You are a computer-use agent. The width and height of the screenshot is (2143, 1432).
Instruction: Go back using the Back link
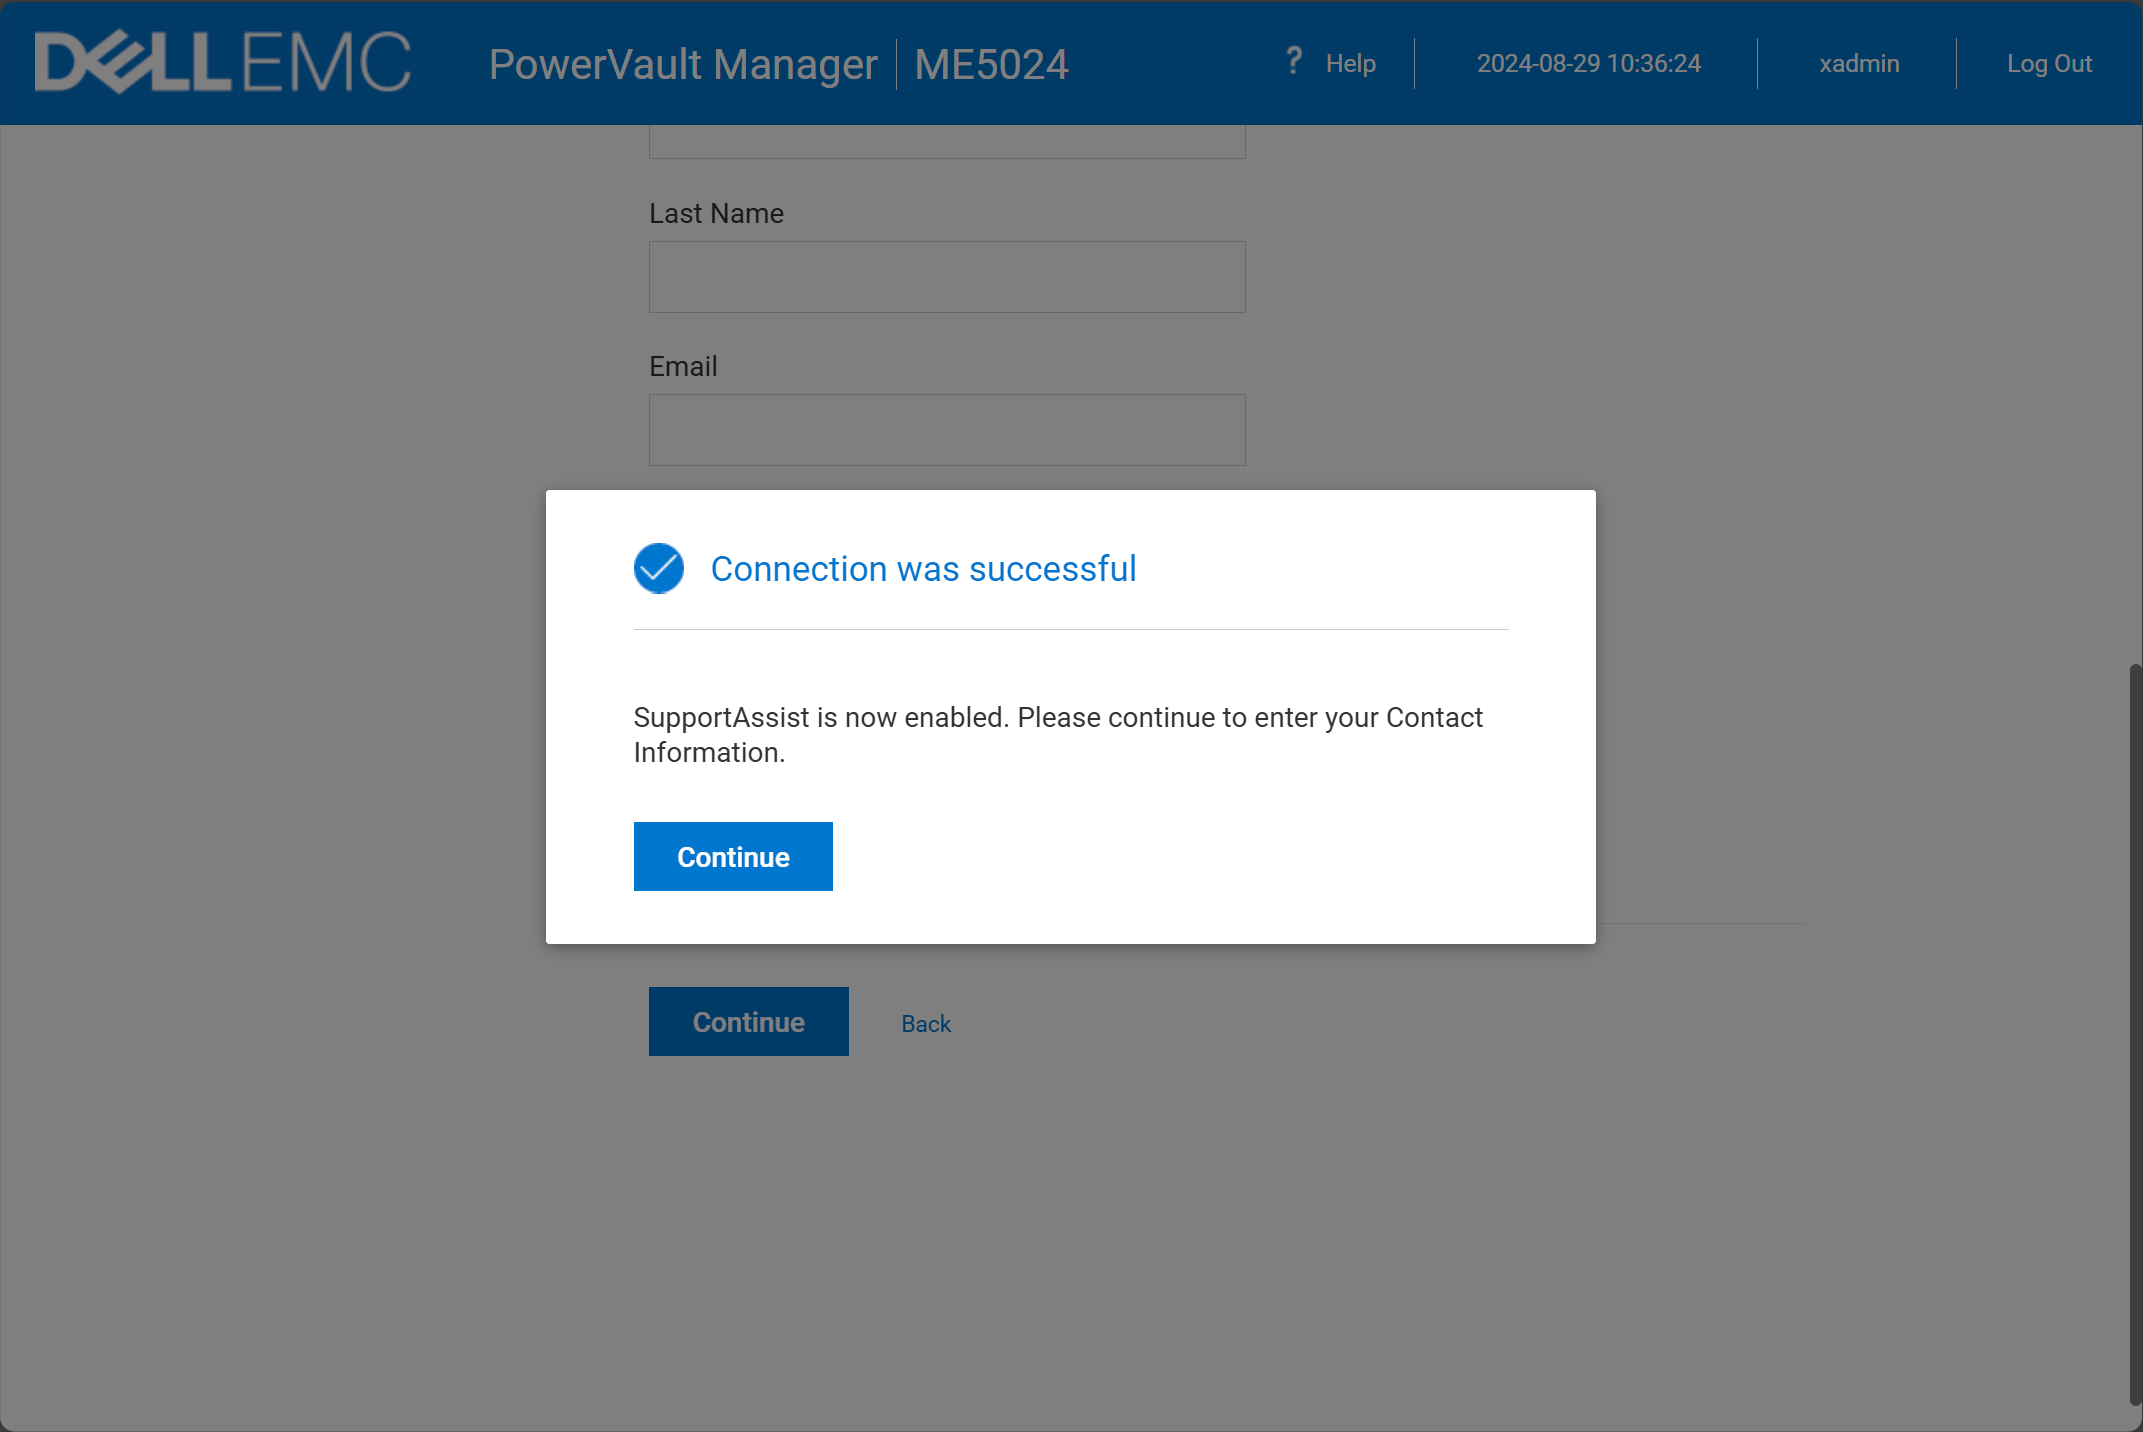coord(925,1023)
